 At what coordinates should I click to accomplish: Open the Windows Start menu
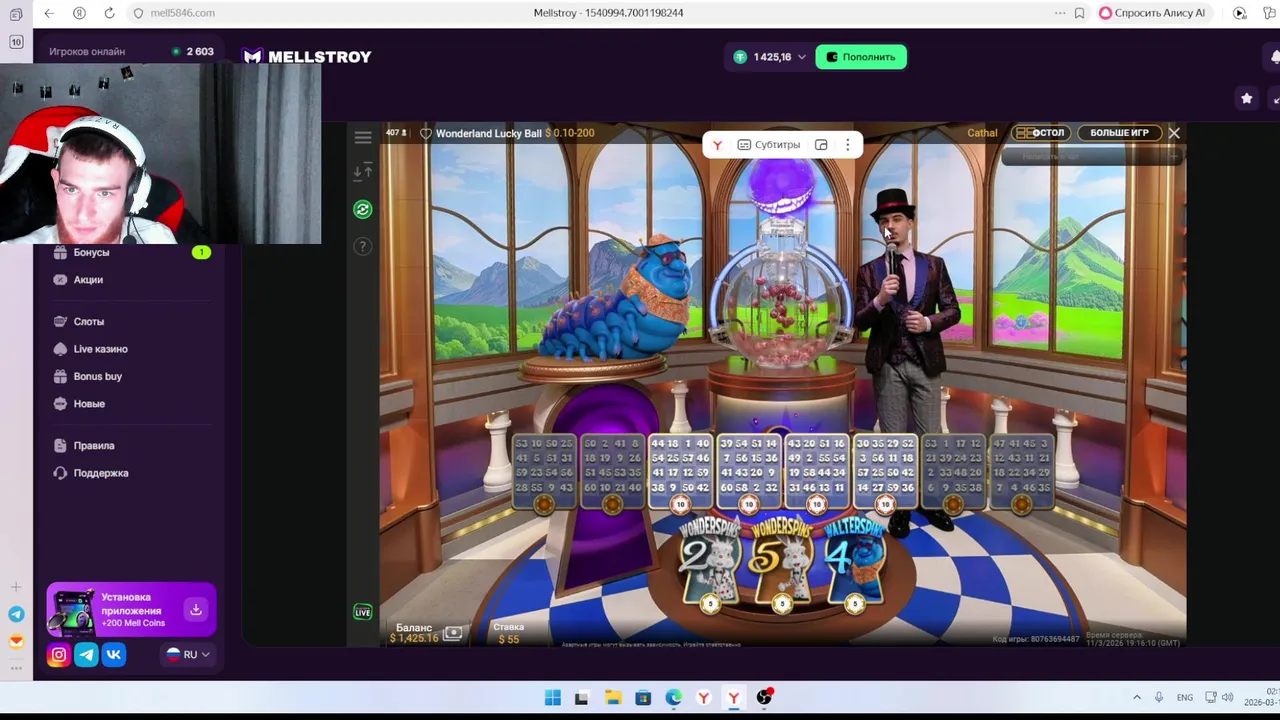tap(553, 698)
